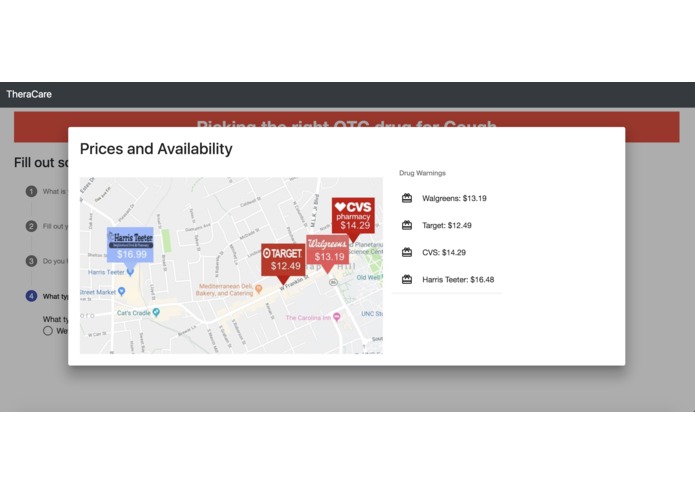Viewport: 695px width, 494px height.
Task: Click the Mediterranean Deli map pin
Action: (x=259, y=289)
